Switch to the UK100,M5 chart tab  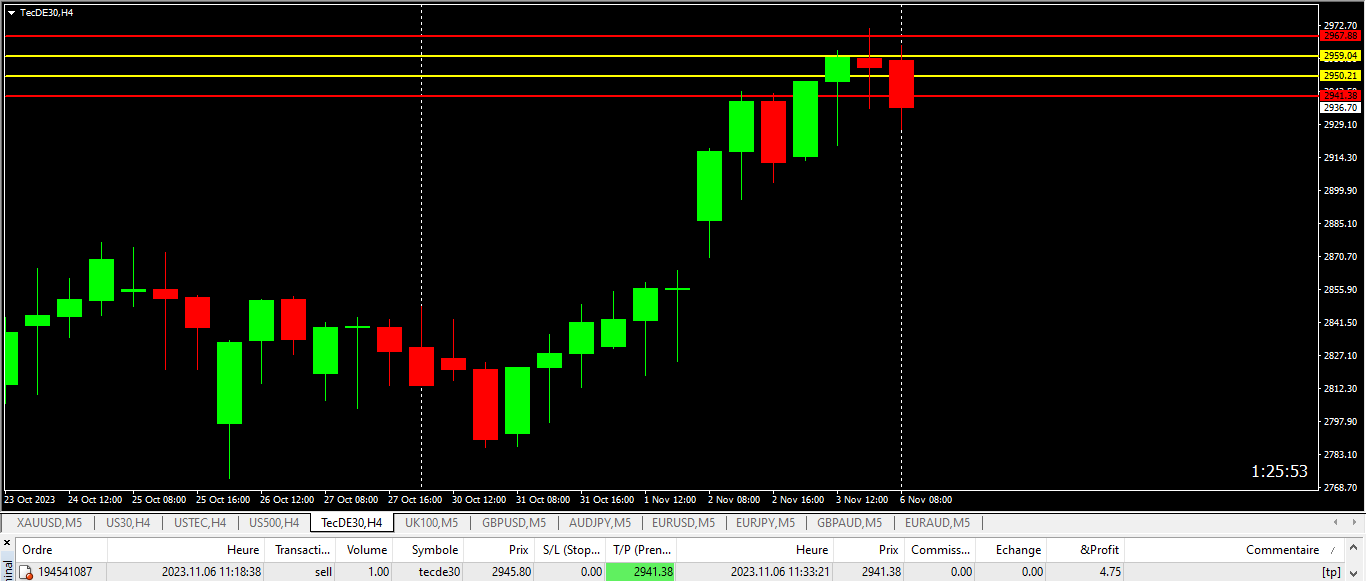click(x=432, y=522)
